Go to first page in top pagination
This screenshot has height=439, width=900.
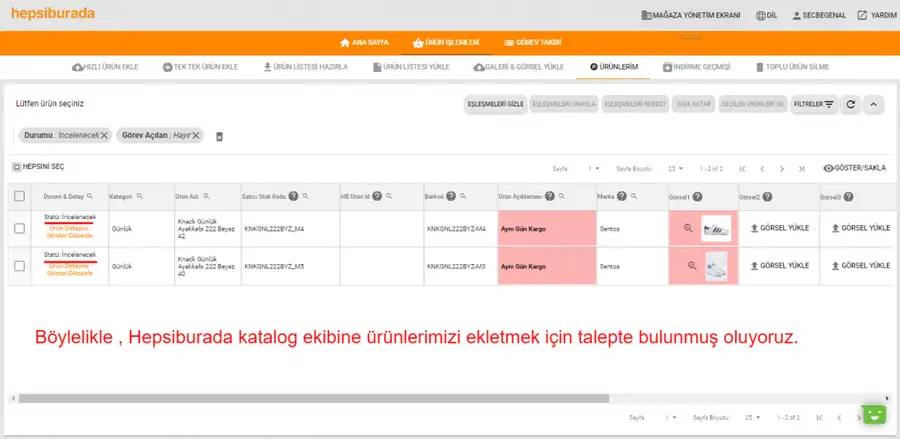(x=742, y=169)
